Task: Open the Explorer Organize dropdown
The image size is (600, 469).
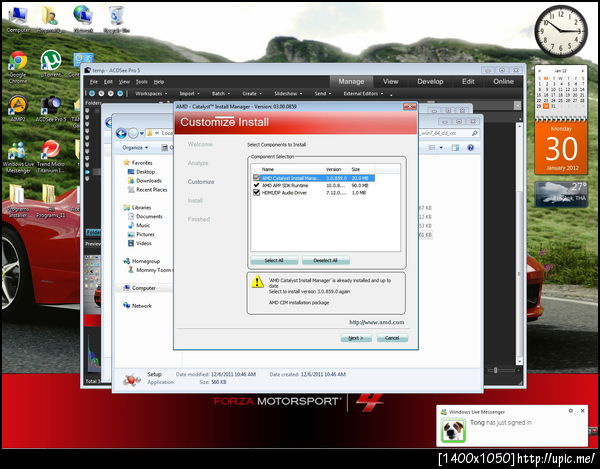Action: (135, 148)
